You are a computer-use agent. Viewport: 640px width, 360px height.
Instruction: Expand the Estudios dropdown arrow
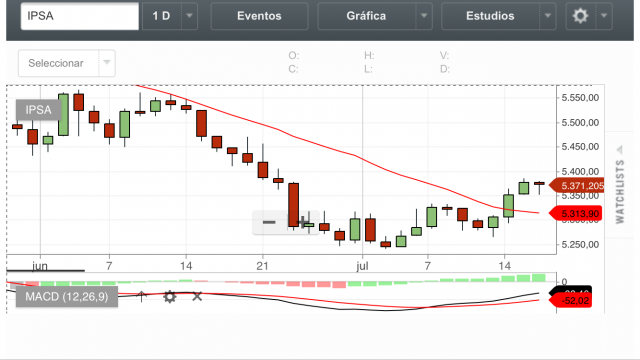[x=548, y=16]
